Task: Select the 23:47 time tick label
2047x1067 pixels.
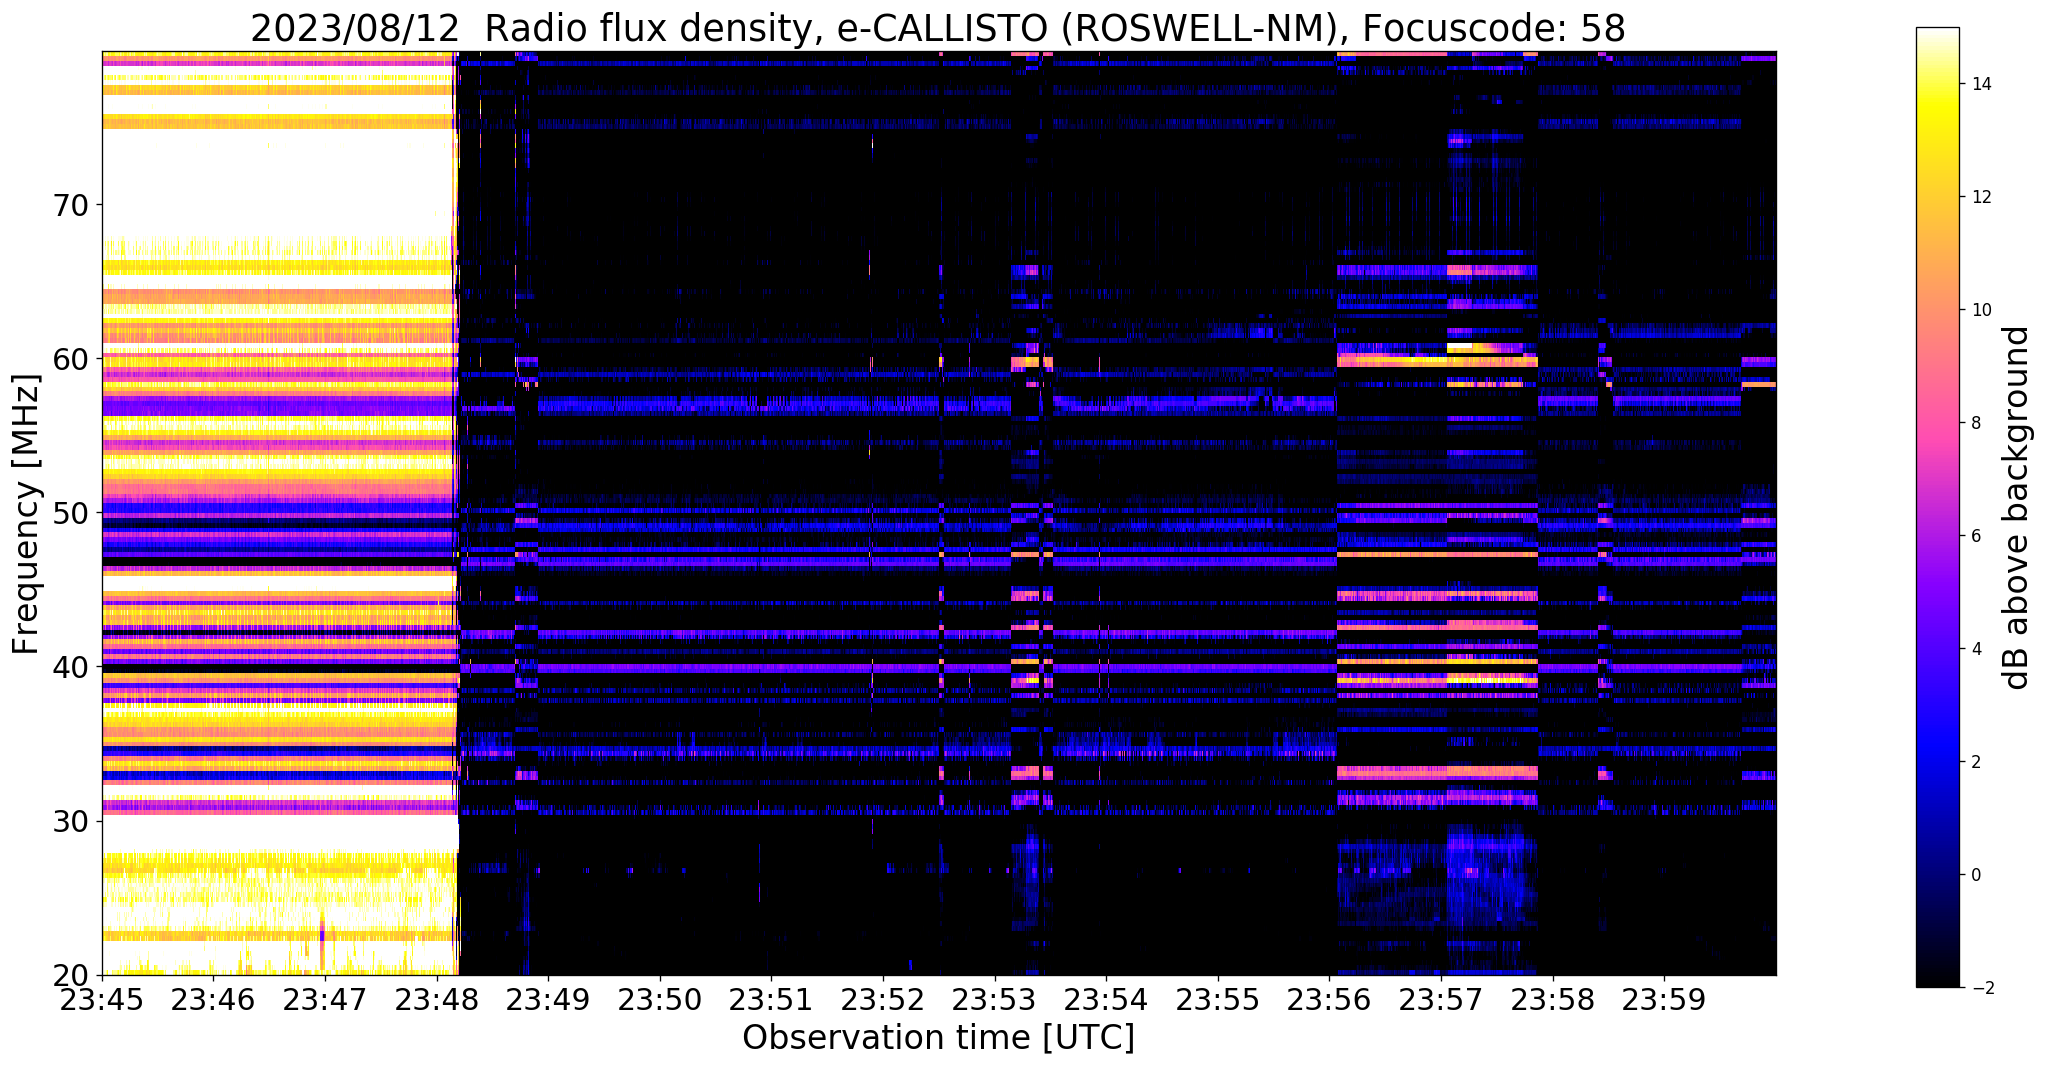Action: click(x=325, y=999)
